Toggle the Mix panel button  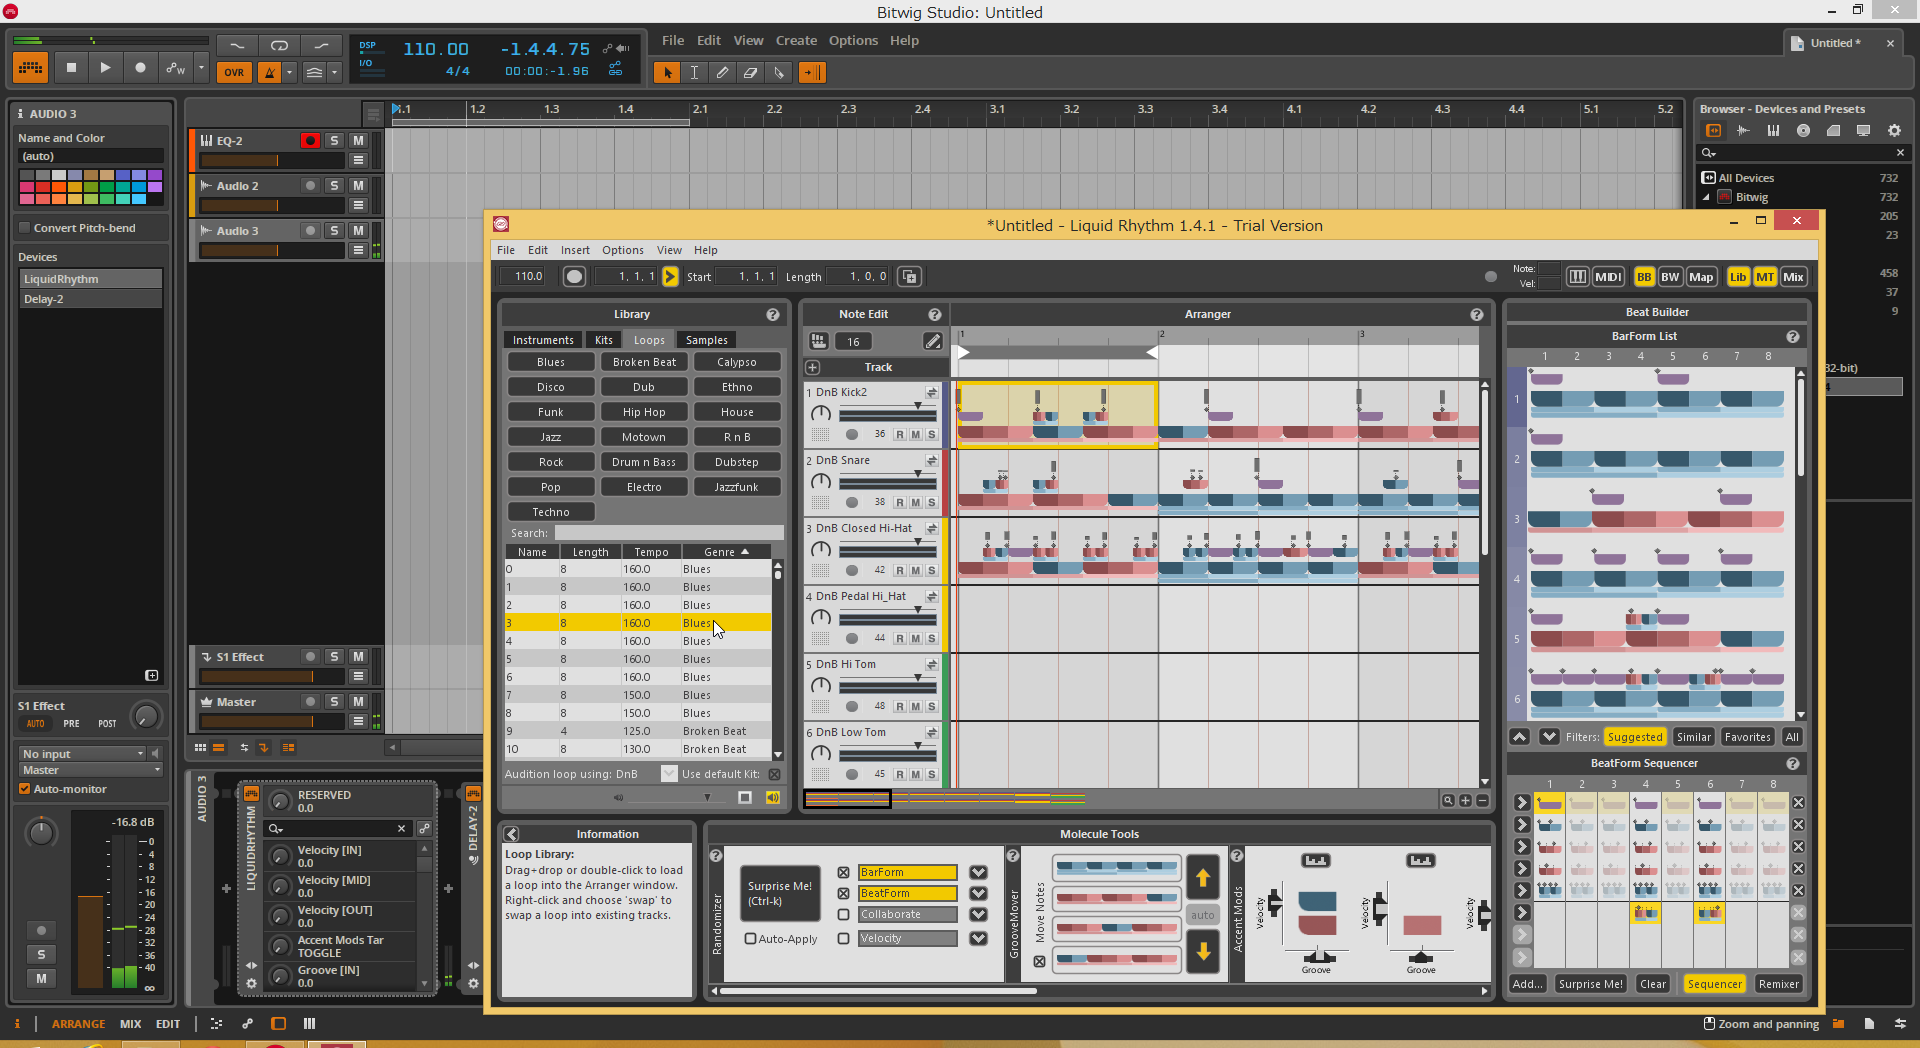(1793, 277)
